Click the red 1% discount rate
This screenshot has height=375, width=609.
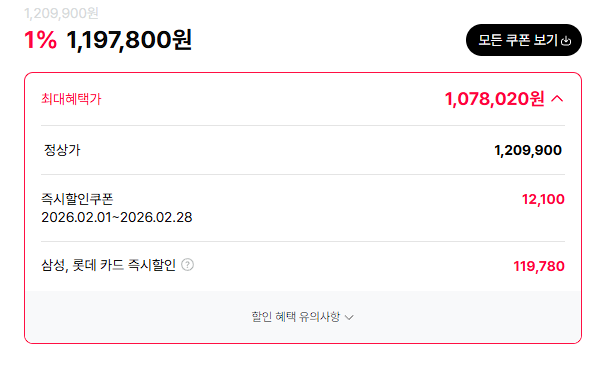(40, 40)
